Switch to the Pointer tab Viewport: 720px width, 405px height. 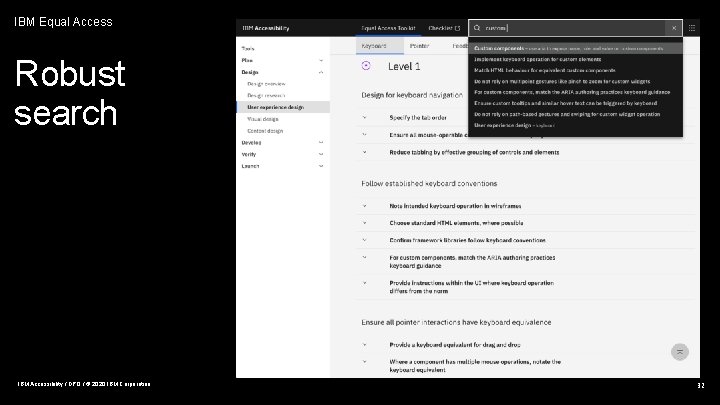419,46
